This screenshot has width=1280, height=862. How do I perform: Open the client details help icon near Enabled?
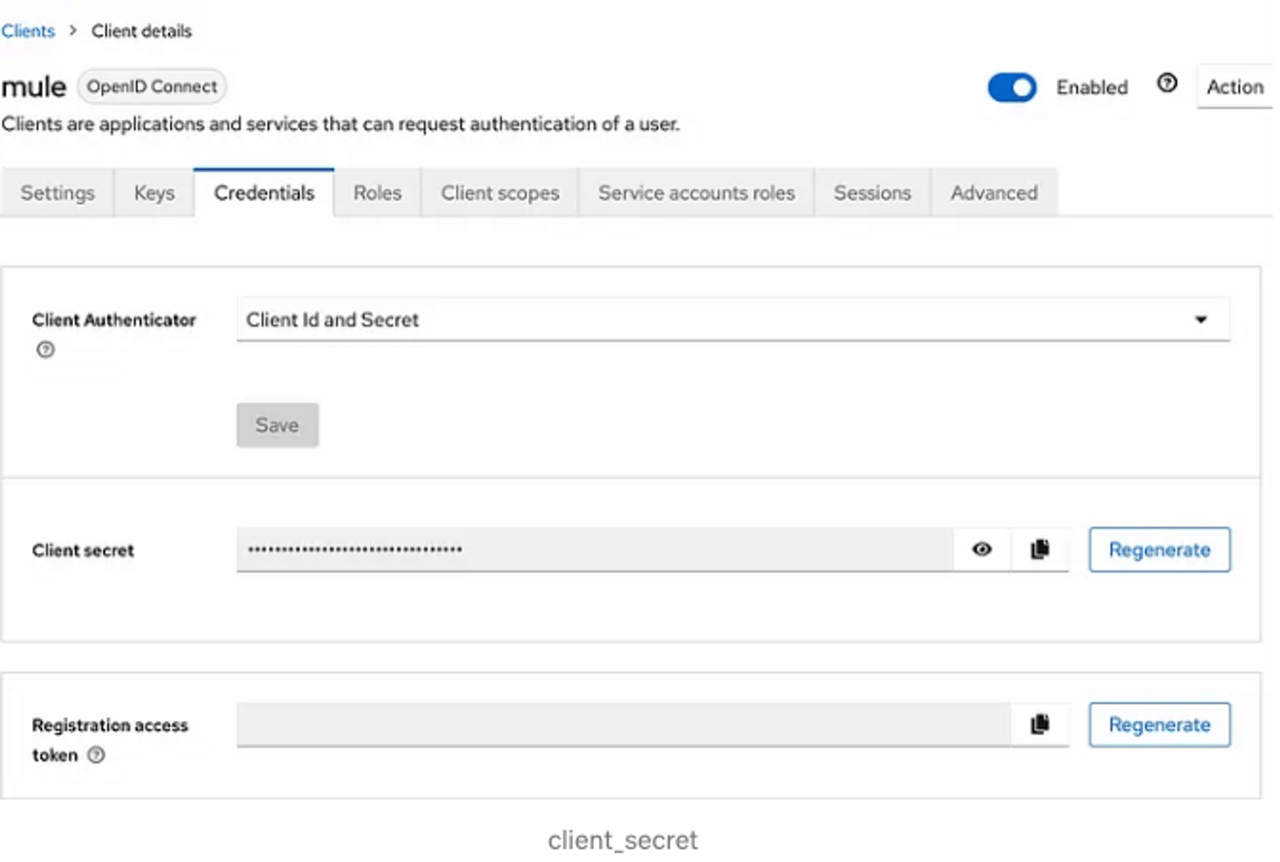coord(1167,84)
